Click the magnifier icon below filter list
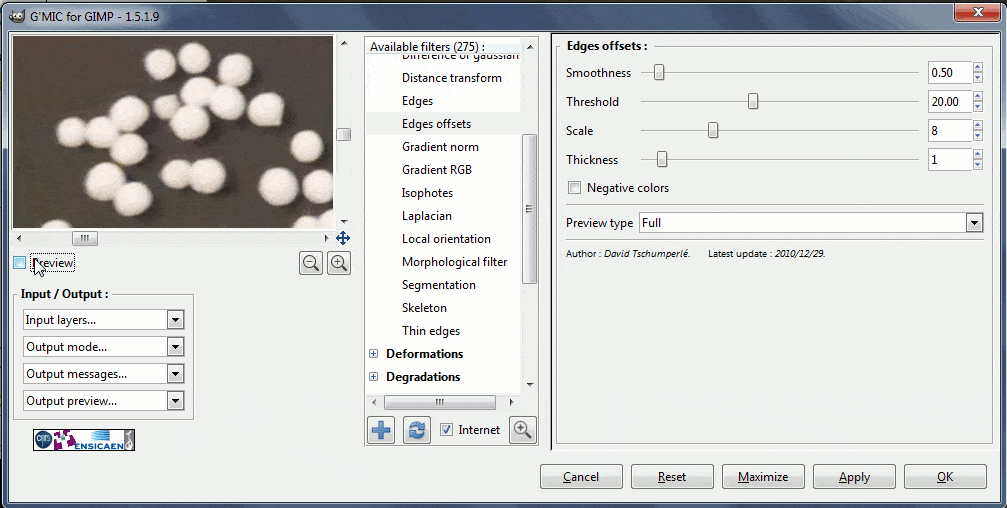The width and height of the screenshot is (1007, 508). click(523, 430)
